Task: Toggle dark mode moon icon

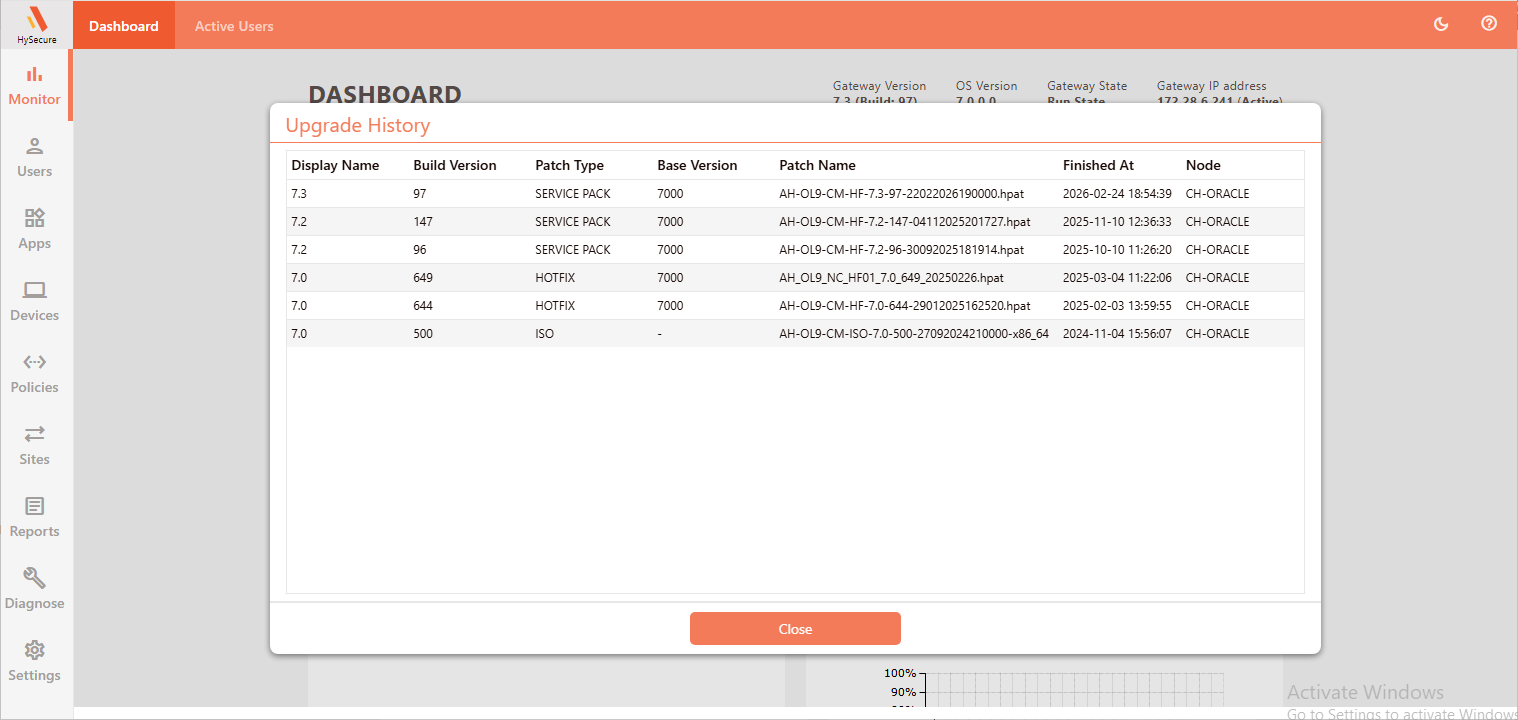Action: pyautogui.click(x=1441, y=24)
